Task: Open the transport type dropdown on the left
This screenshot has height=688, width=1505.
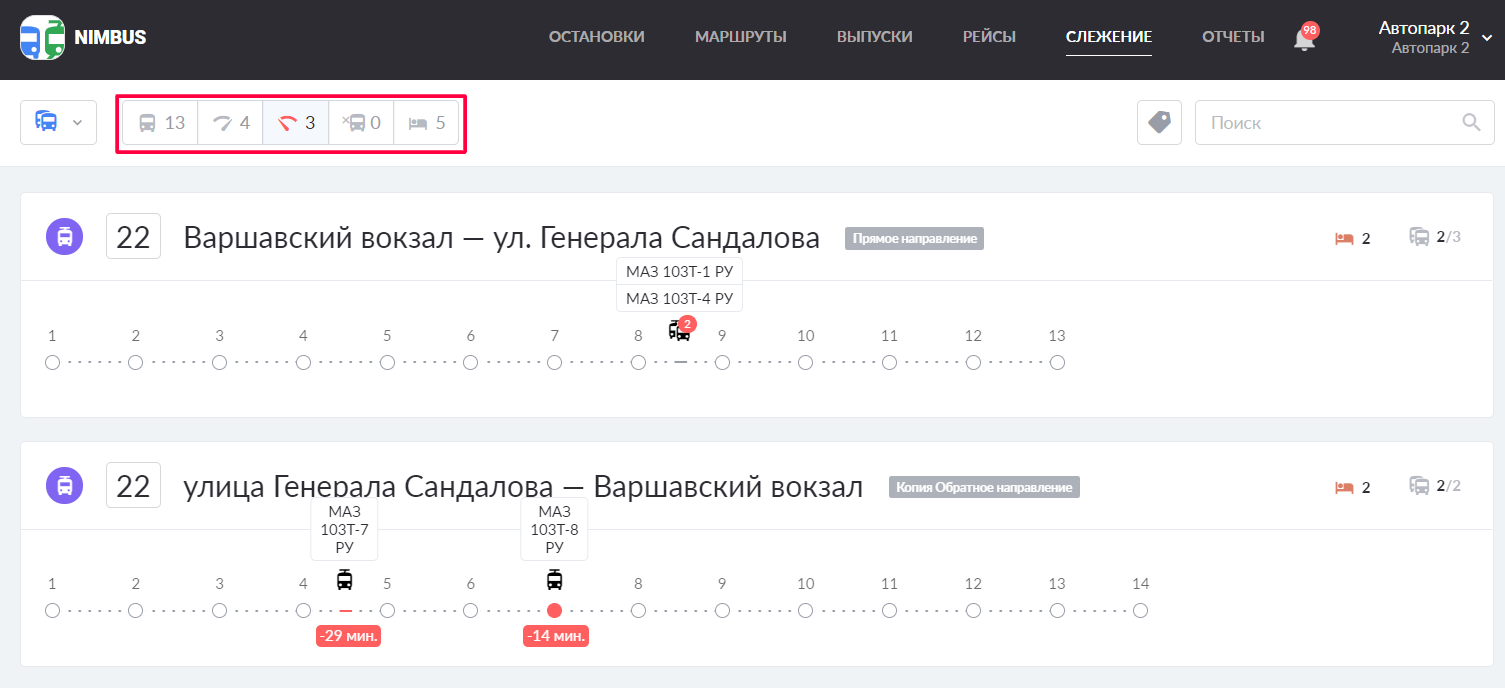Action: click(x=58, y=122)
